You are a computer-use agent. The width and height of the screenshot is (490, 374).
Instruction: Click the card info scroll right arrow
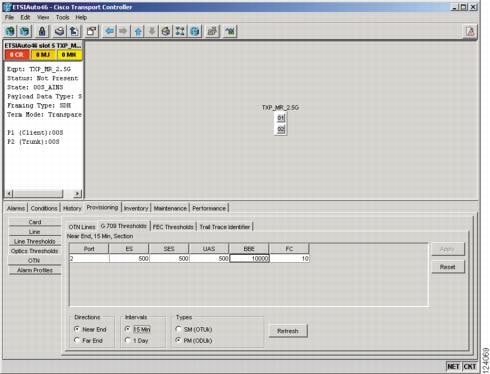click(77, 193)
